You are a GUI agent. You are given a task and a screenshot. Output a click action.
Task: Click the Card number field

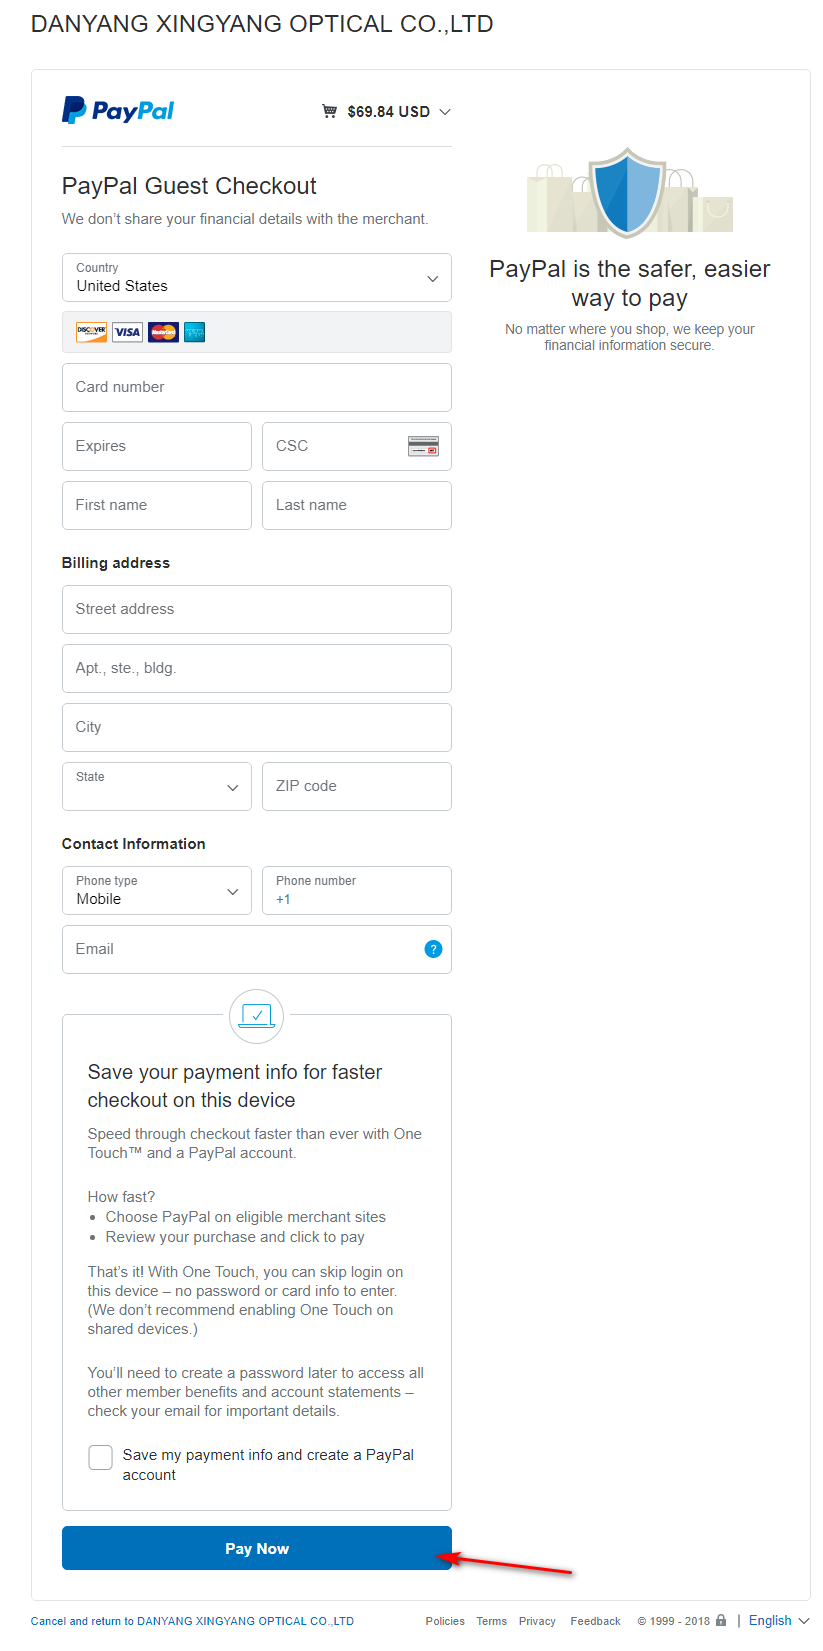[x=257, y=387]
